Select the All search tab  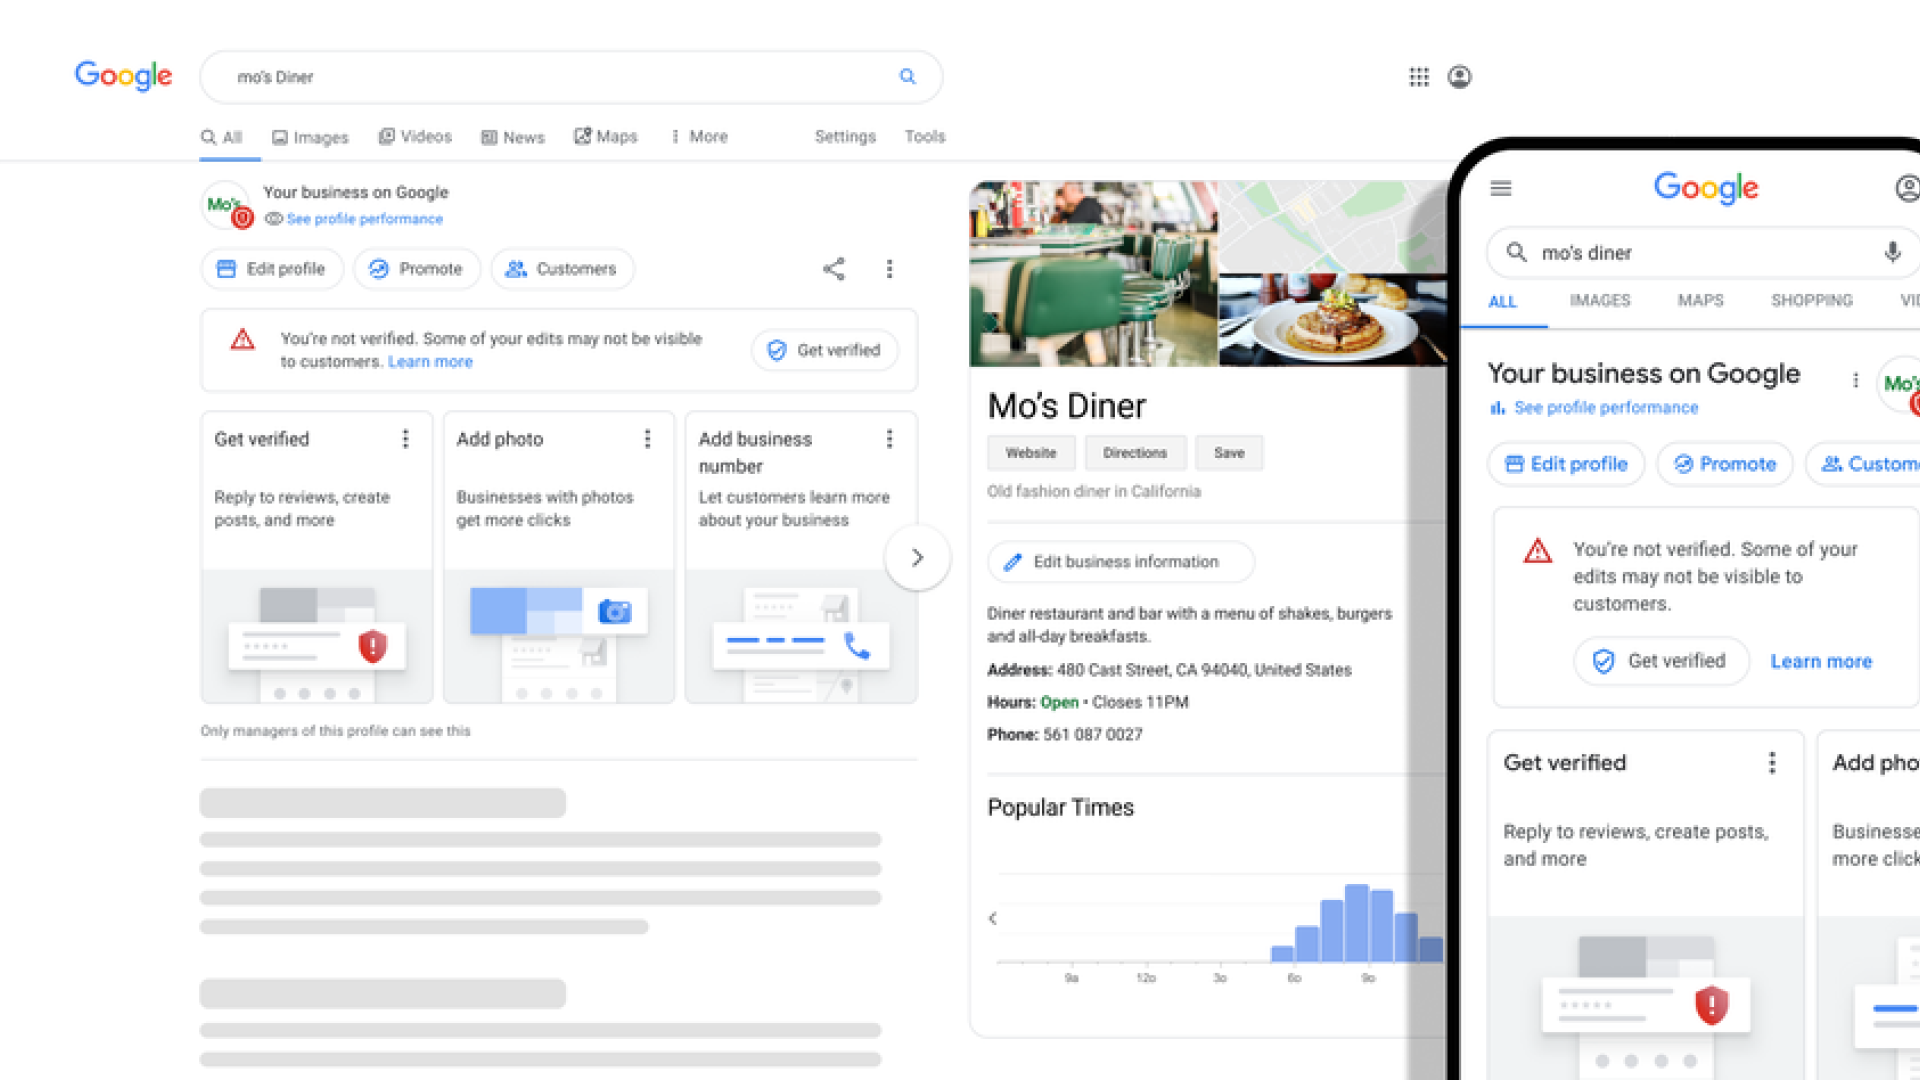222,137
